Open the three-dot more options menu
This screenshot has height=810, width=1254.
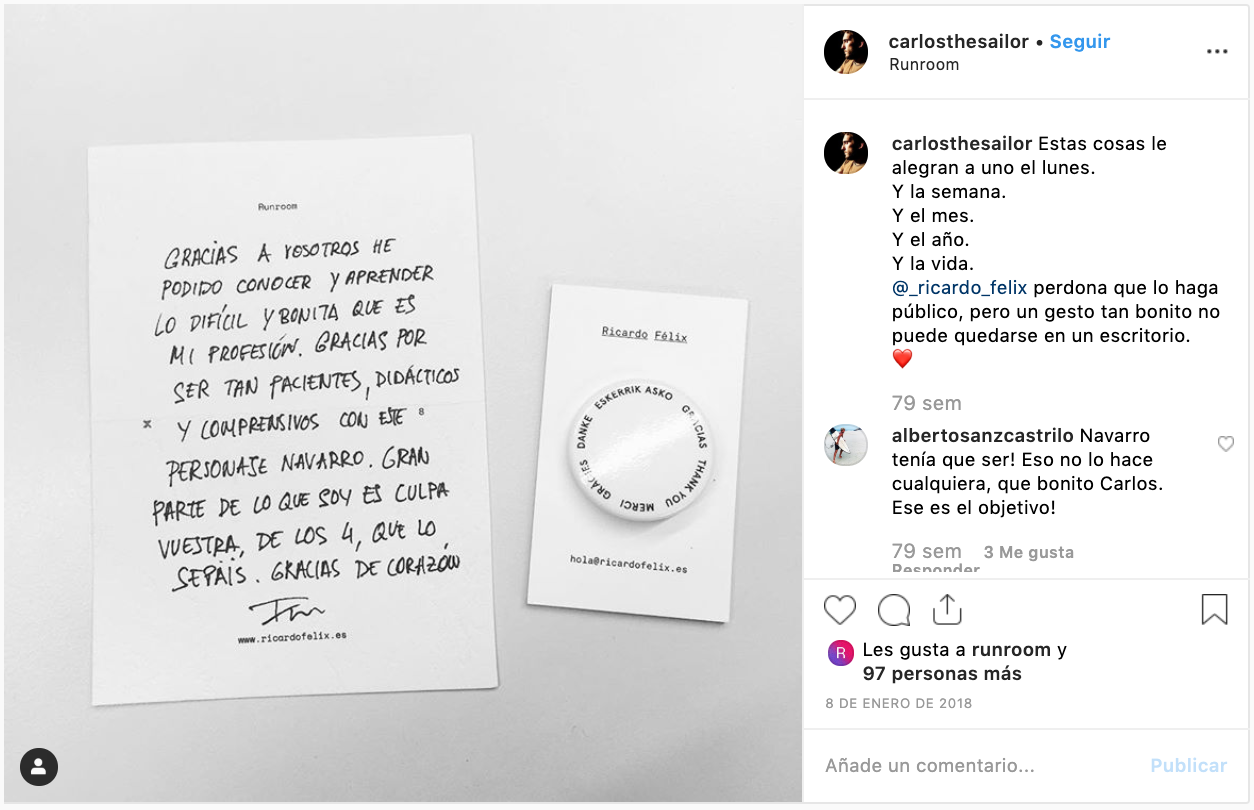click(1217, 52)
